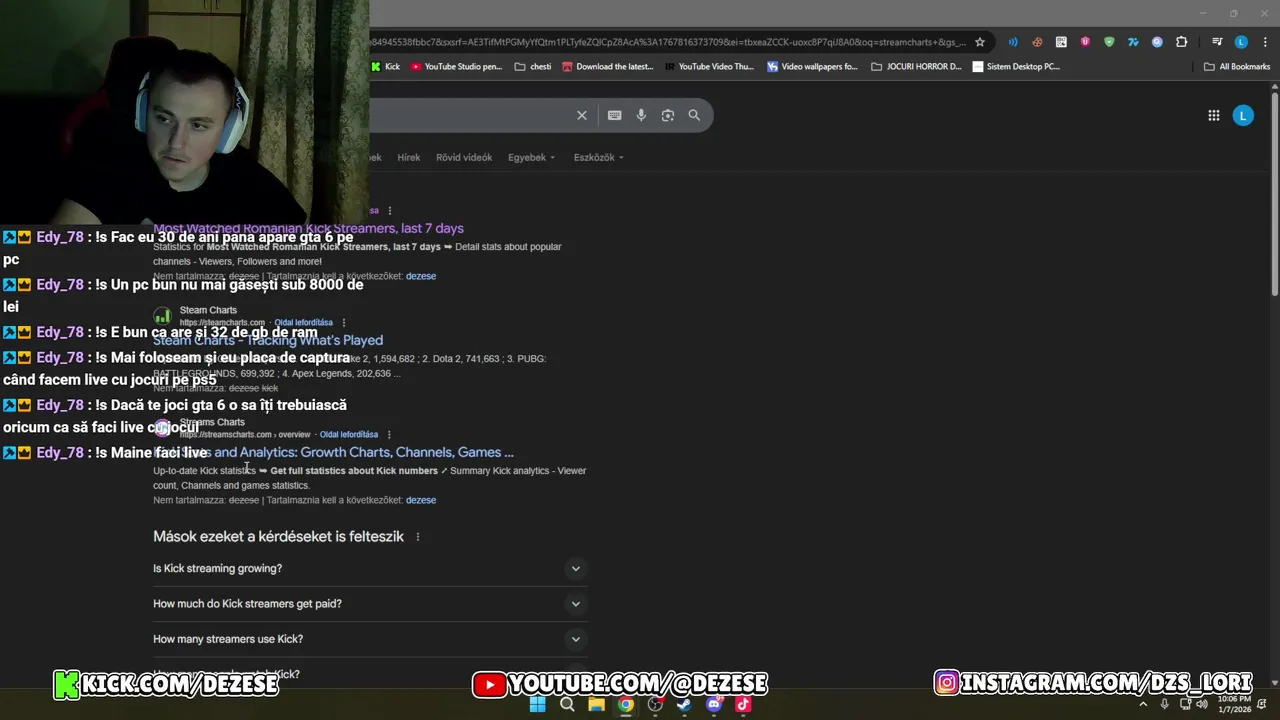Open three-dot options for Streams Charts result

pyautogui.click(x=389, y=434)
